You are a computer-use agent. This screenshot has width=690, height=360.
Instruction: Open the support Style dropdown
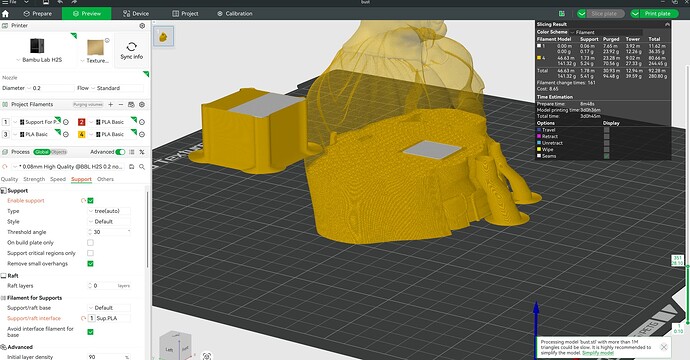(109, 222)
